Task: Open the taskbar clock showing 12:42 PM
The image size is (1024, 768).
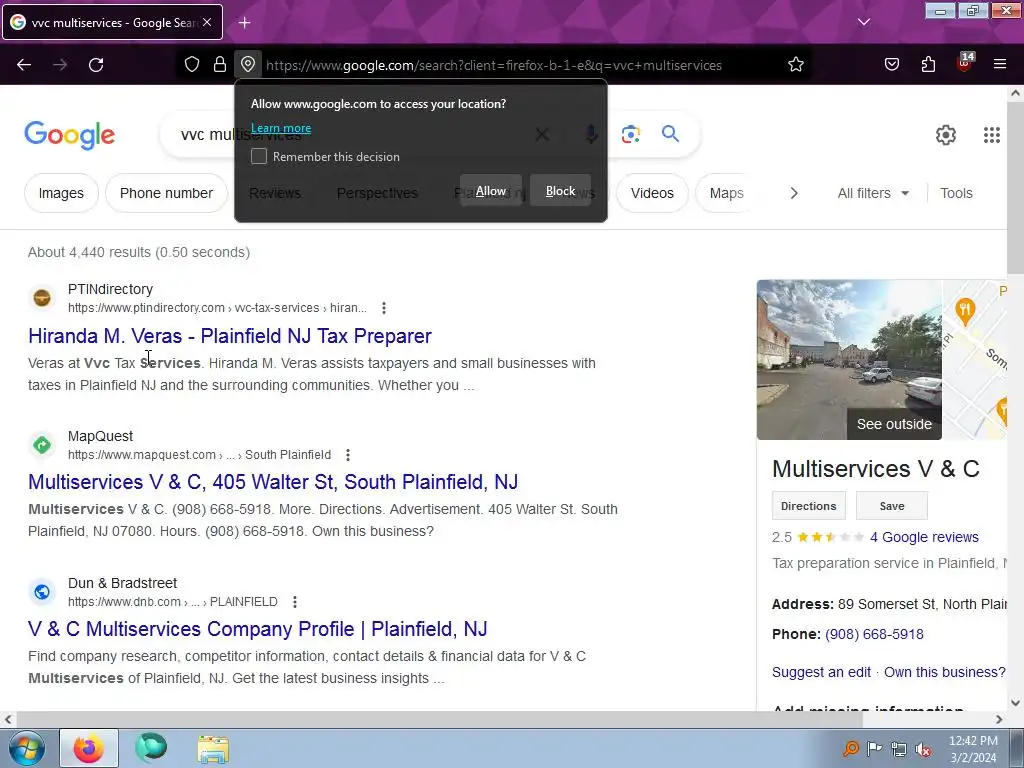Action: (x=972, y=749)
